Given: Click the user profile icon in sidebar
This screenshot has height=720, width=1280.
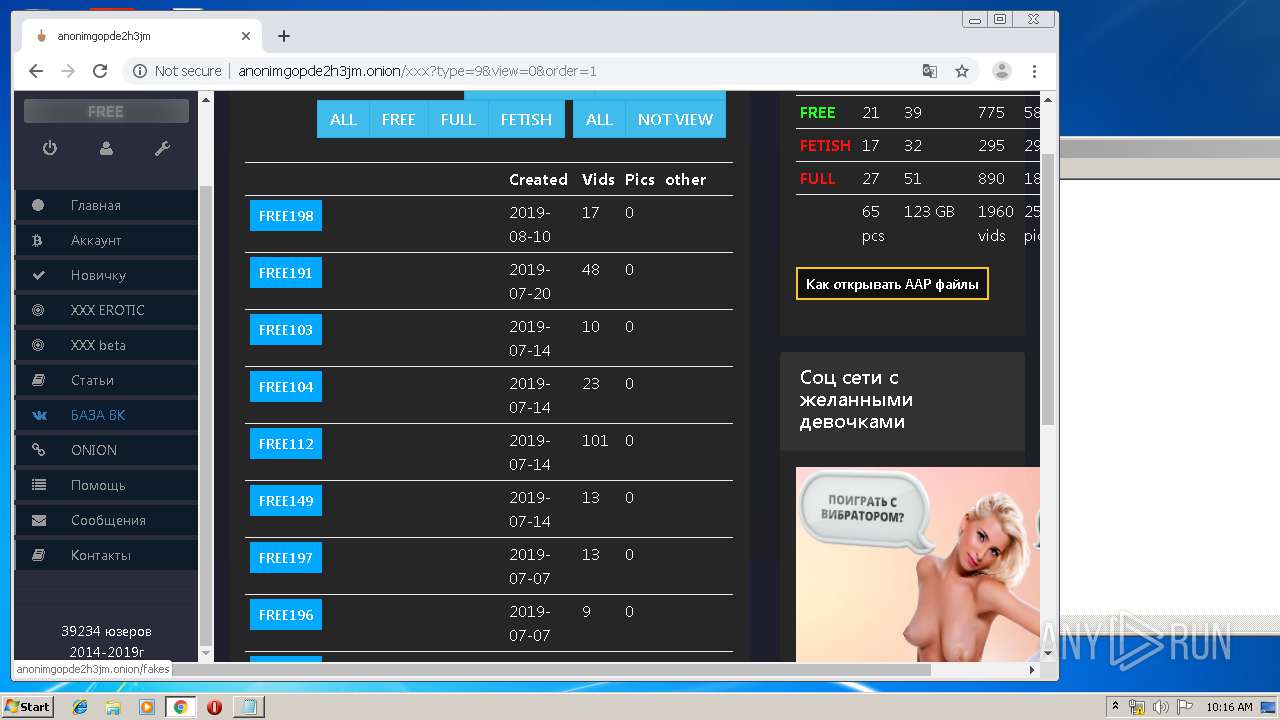Looking at the screenshot, I should pyautogui.click(x=106, y=148).
